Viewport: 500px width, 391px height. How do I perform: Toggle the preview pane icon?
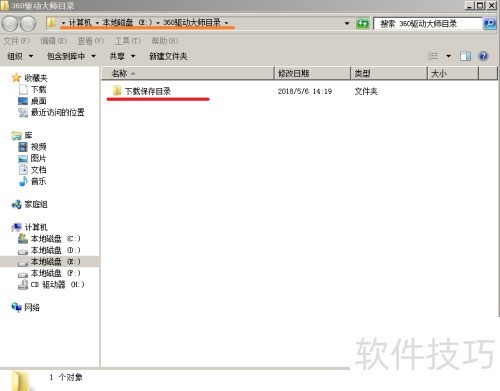(465, 56)
